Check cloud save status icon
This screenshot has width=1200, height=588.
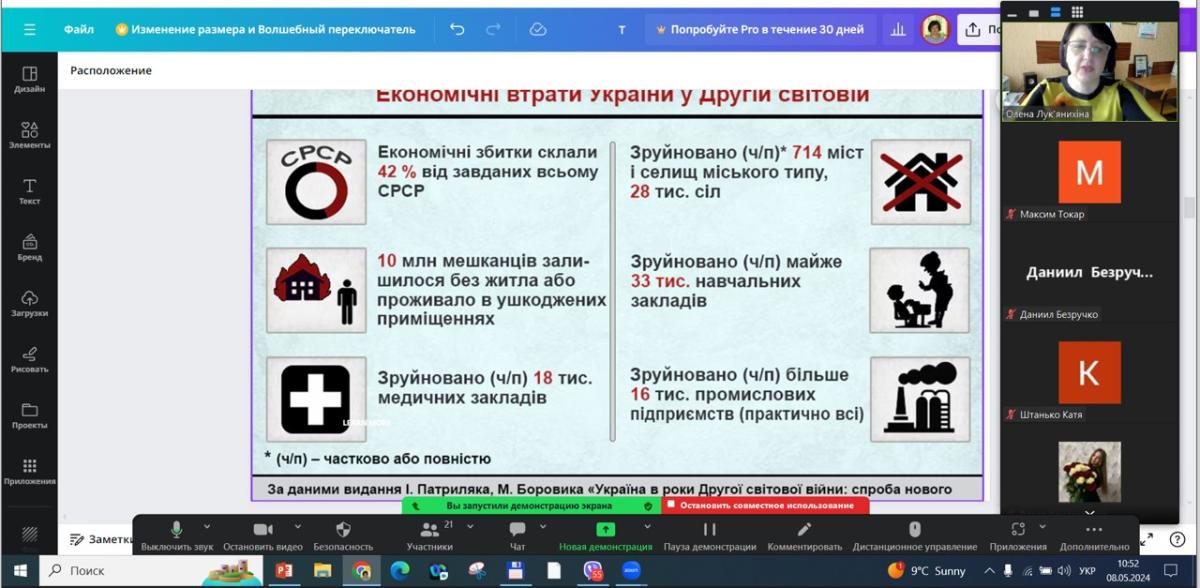coord(538,30)
